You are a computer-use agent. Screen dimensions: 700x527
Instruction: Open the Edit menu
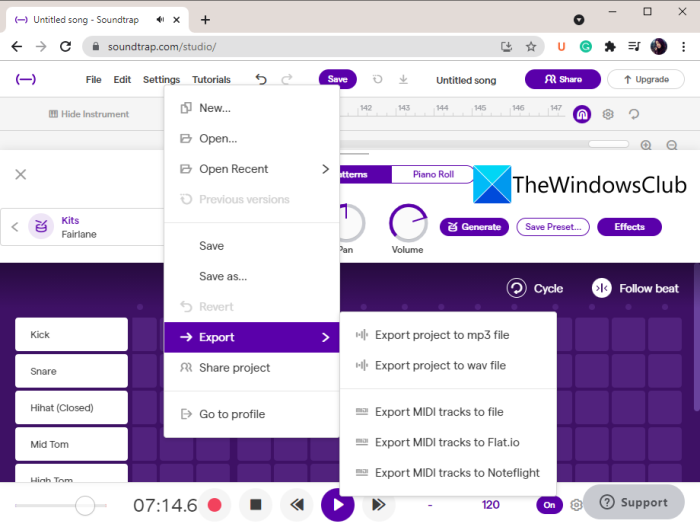coord(122,79)
